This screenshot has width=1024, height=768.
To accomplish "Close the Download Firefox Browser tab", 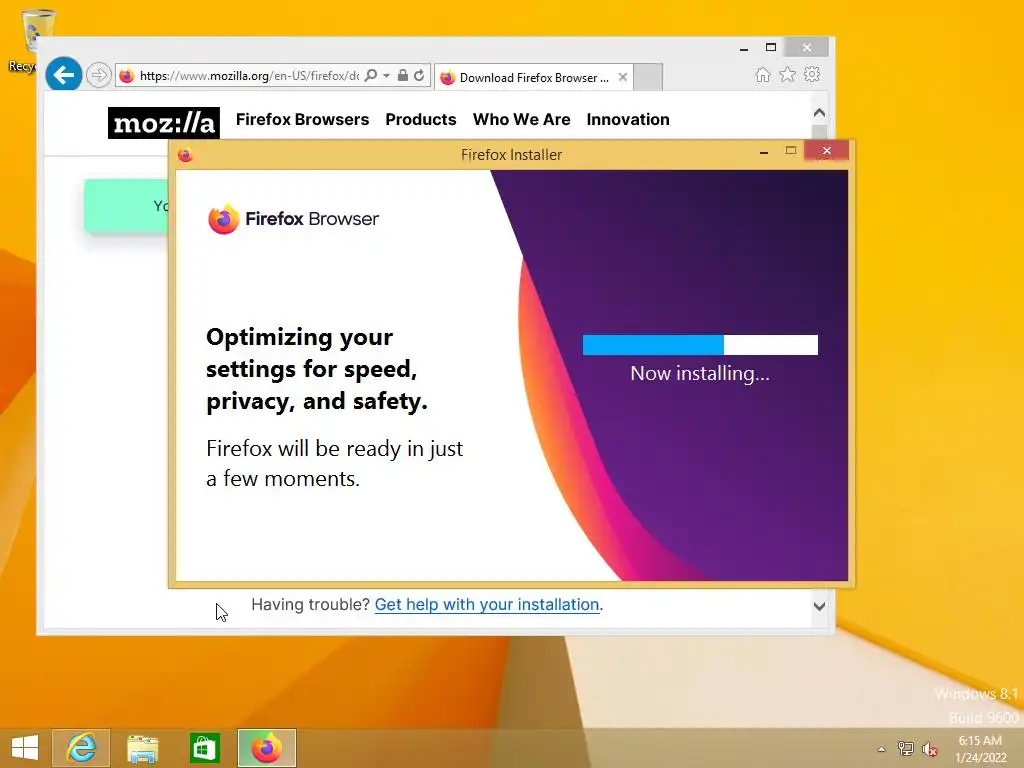I will (623, 77).
